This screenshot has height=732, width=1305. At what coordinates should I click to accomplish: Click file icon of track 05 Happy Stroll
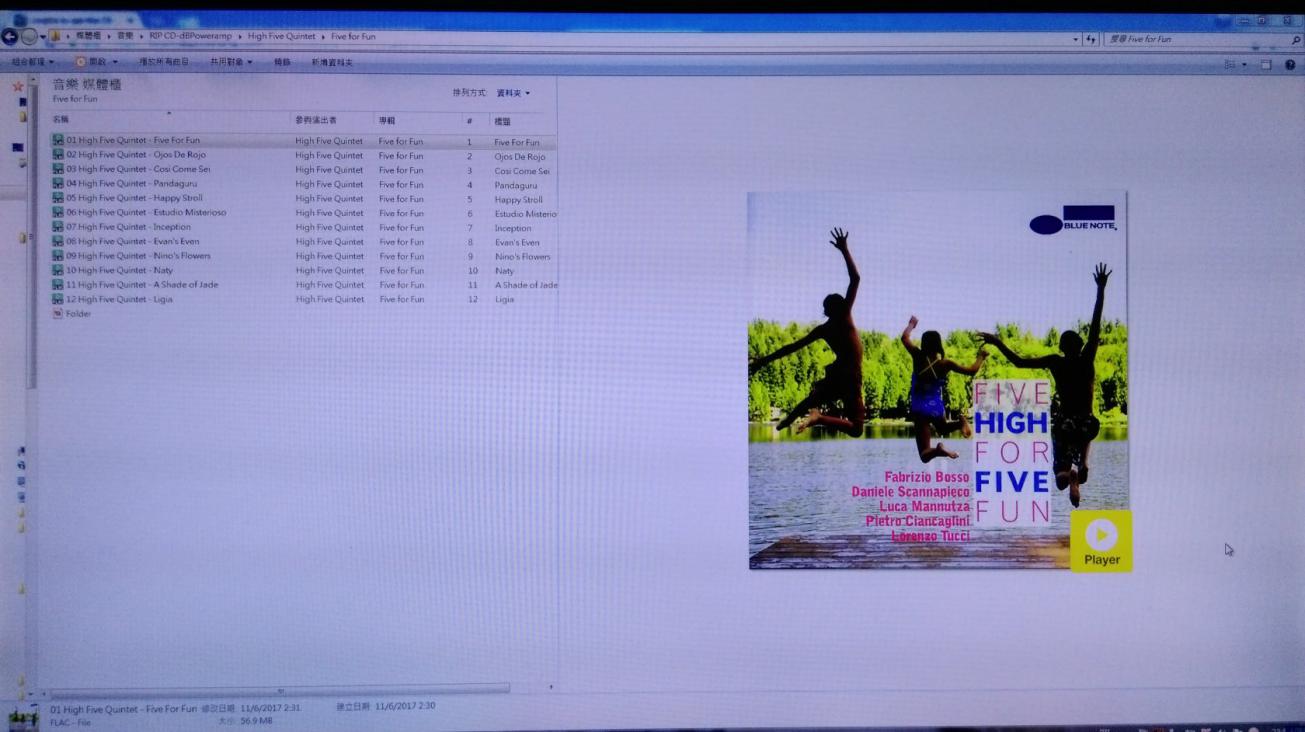pyautogui.click(x=58, y=198)
